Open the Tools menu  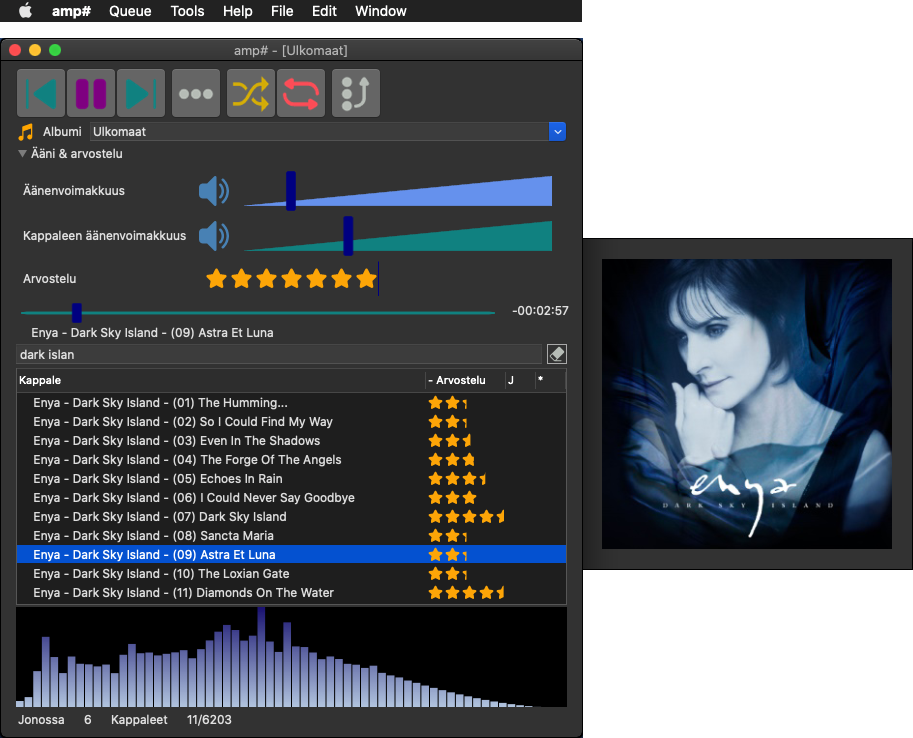point(187,11)
